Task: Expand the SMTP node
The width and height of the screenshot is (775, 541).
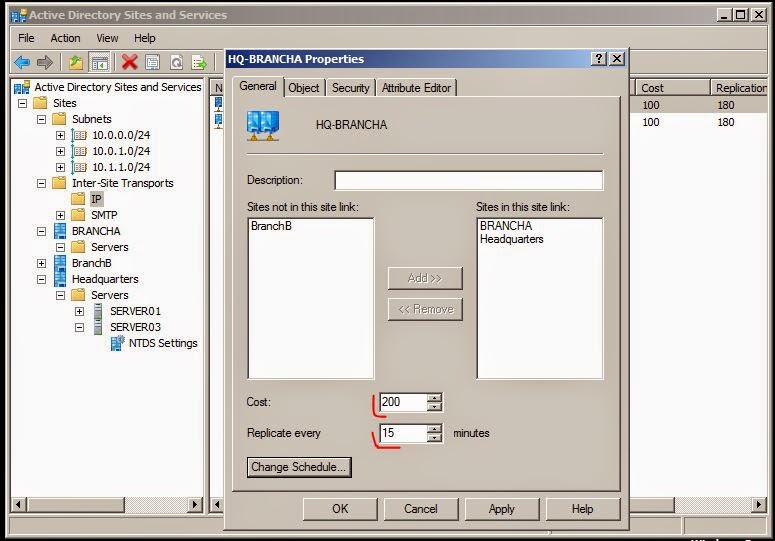Action: (60, 215)
